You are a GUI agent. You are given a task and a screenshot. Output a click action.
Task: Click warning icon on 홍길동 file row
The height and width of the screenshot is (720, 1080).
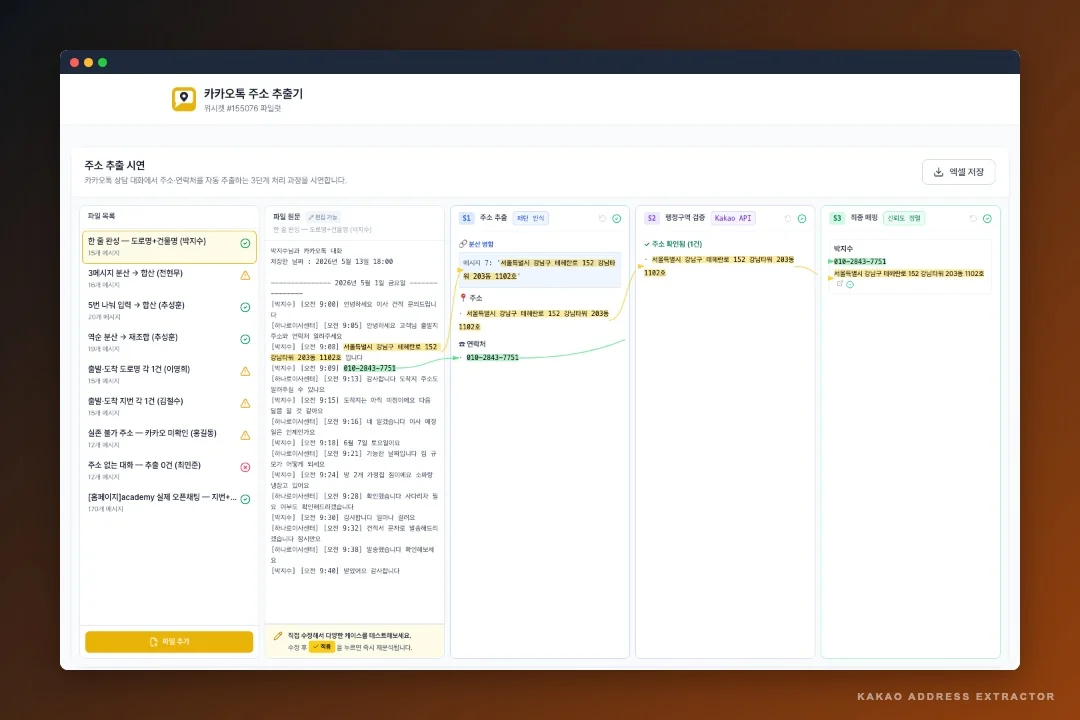click(245, 435)
